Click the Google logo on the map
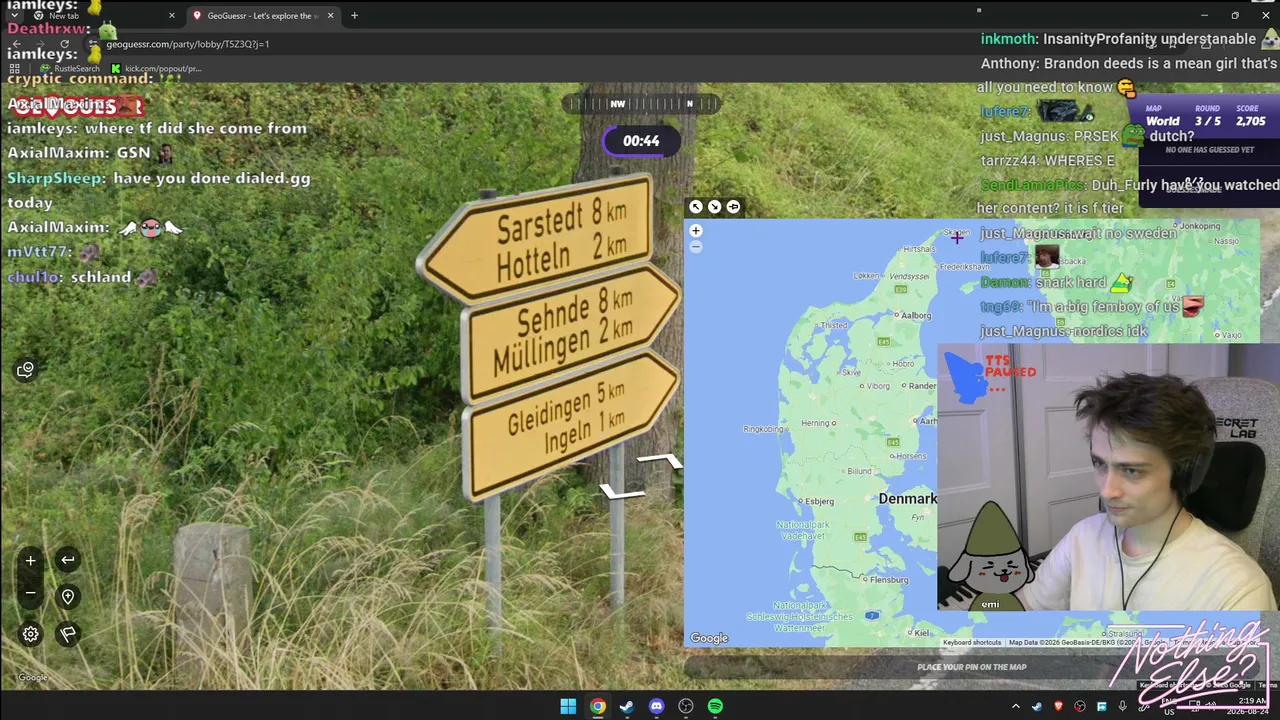 tap(709, 638)
